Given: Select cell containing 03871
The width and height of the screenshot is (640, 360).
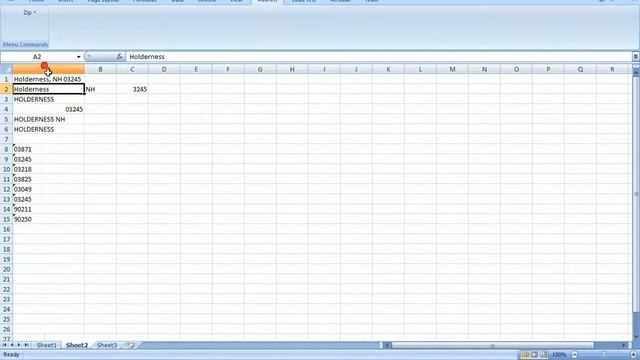Looking at the screenshot, I should point(49,149).
